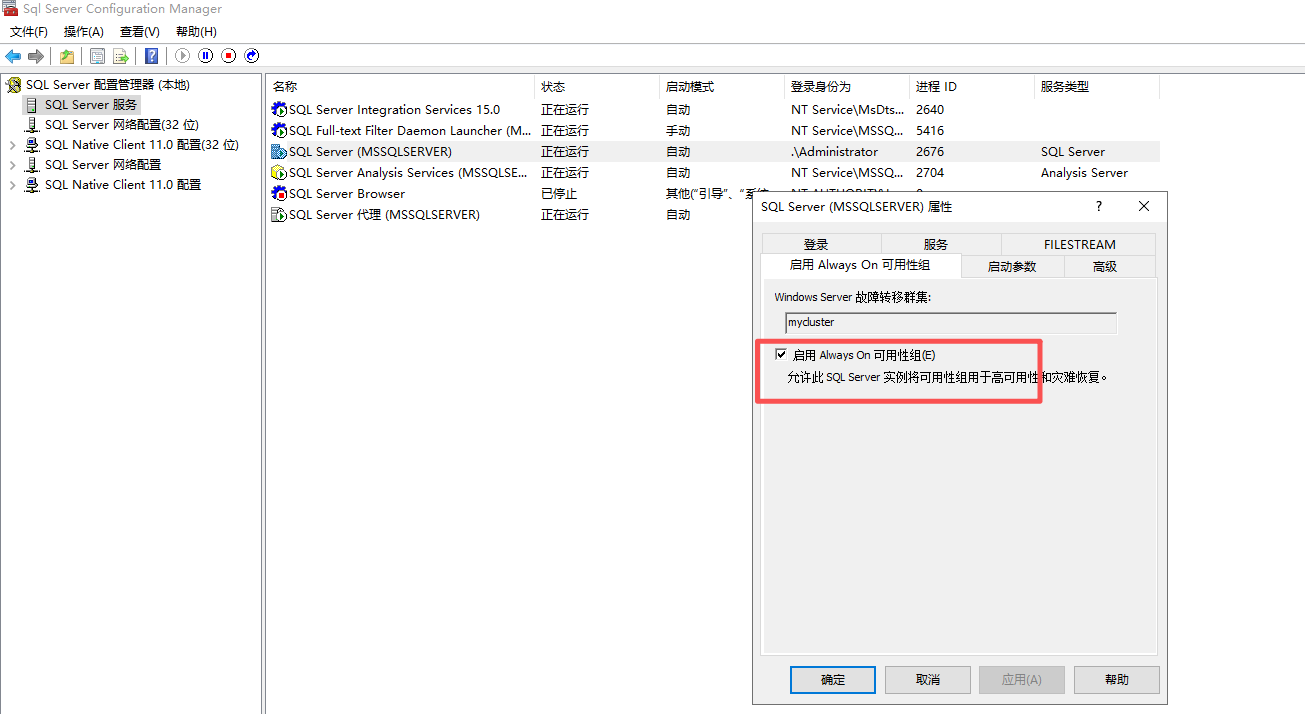
Task: Click the Back arrow toolbar icon
Action: pos(13,56)
